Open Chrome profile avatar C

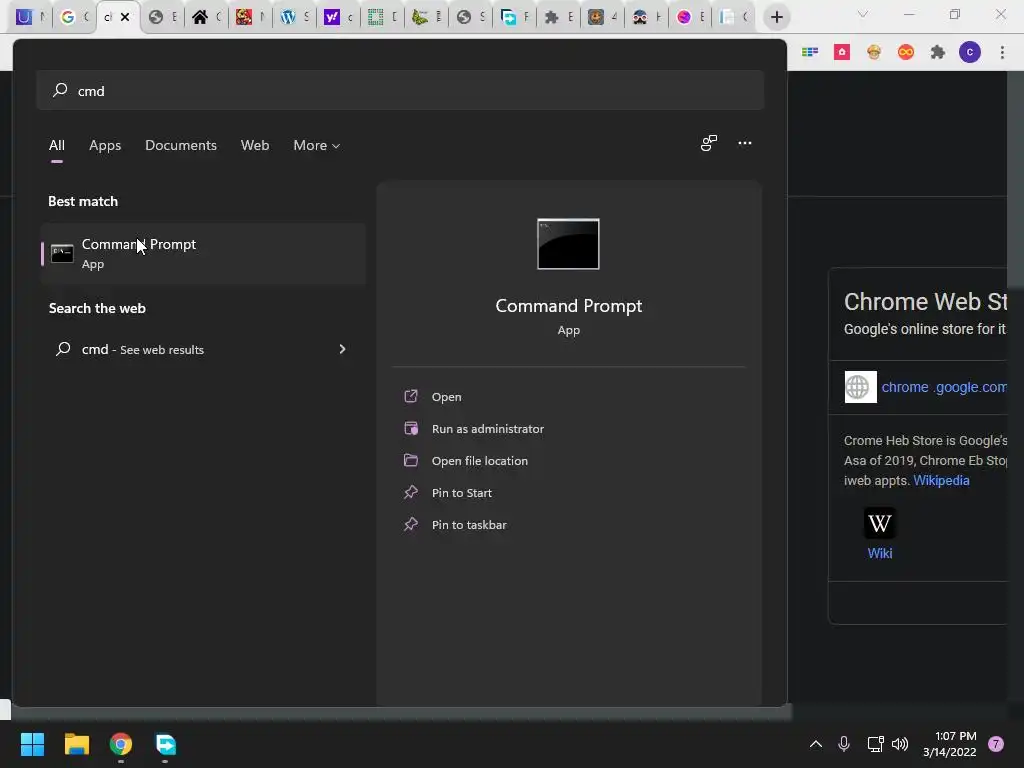(x=970, y=52)
